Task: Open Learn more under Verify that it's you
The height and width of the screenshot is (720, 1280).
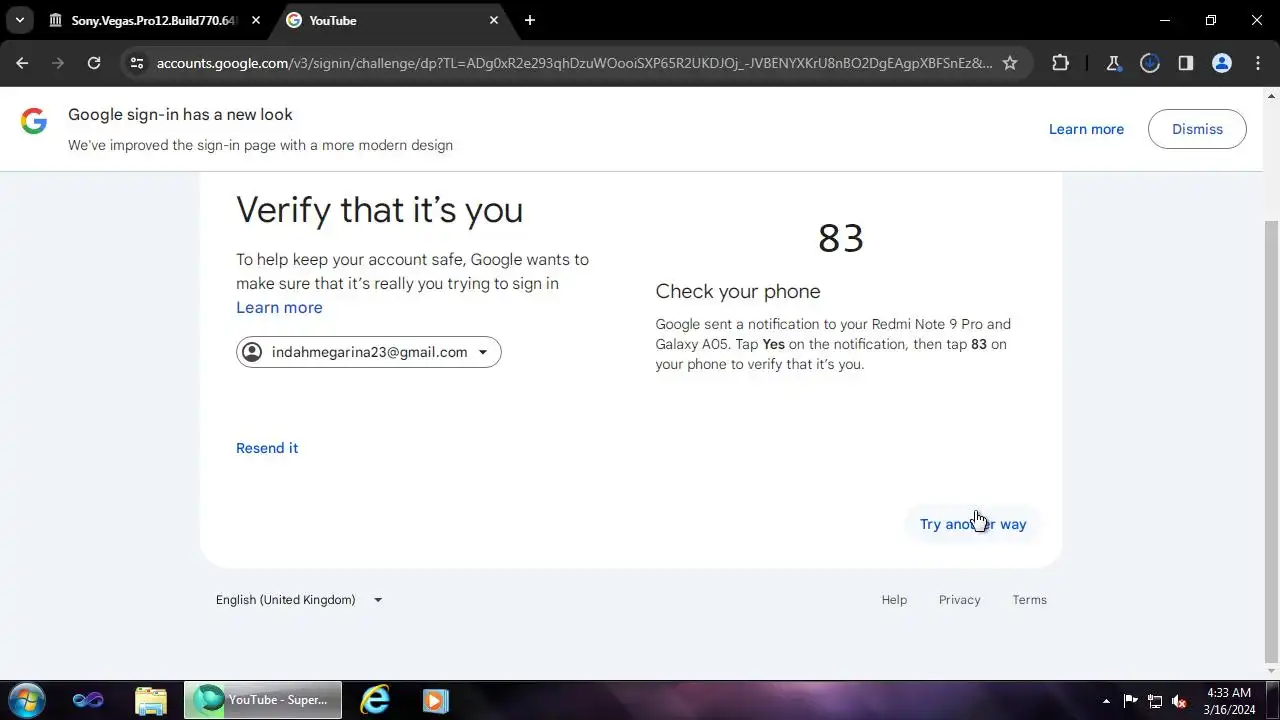Action: click(279, 307)
